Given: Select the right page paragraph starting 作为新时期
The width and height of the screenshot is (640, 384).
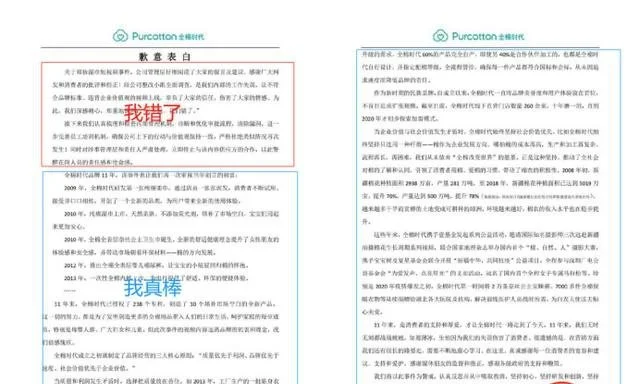Looking at the screenshot, I should click(x=480, y=105).
